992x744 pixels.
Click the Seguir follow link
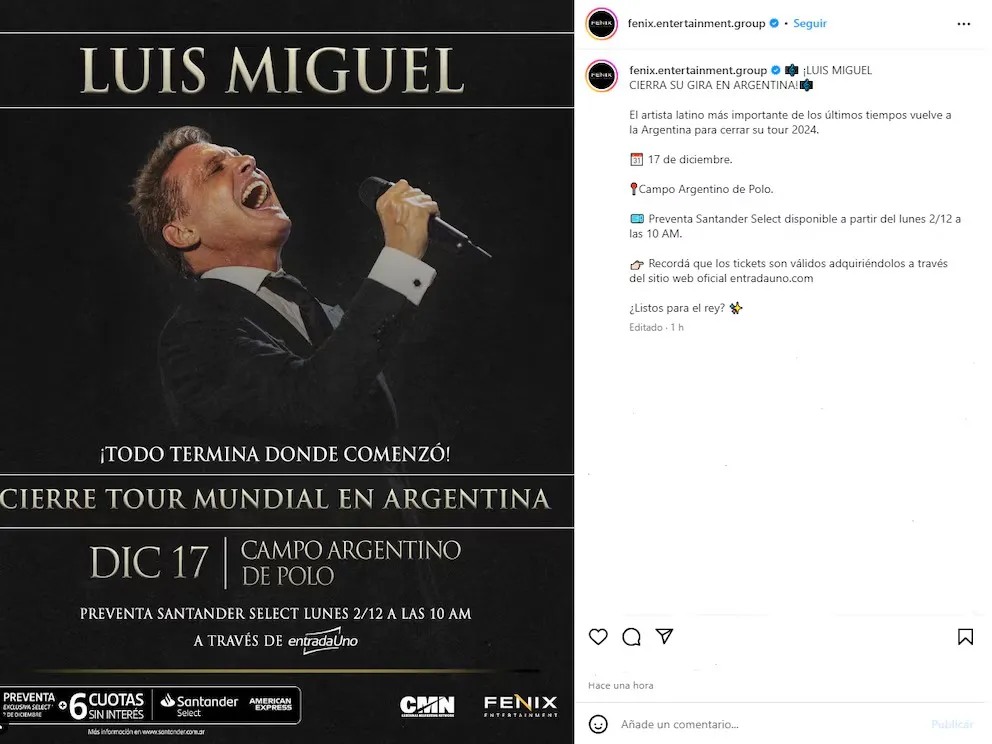[x=810, y=23]
